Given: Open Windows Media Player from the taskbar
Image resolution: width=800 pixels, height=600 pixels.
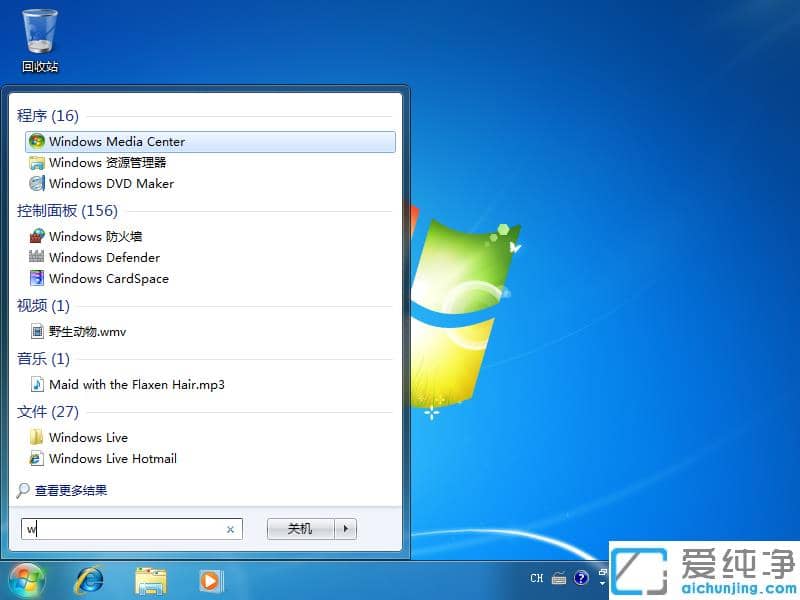Looking at the screenshot, I should (x=209, y=580).
